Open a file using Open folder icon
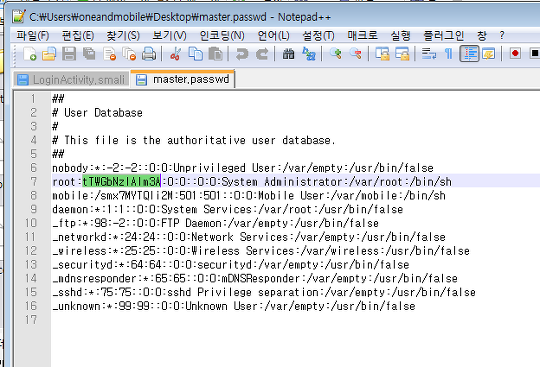The height and width of the screenshot is (367, 540). pos(49,54)
